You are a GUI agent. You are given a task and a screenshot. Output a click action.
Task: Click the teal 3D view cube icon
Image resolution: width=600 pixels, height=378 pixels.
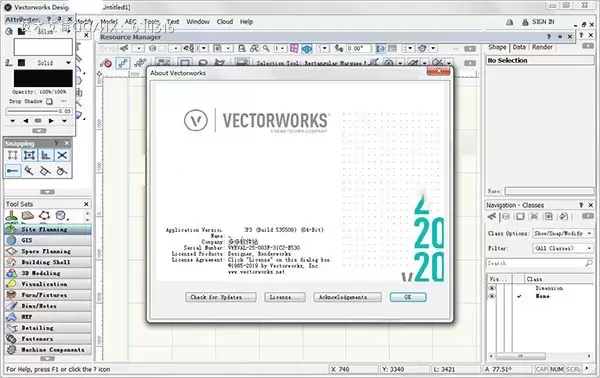point(307,49)
